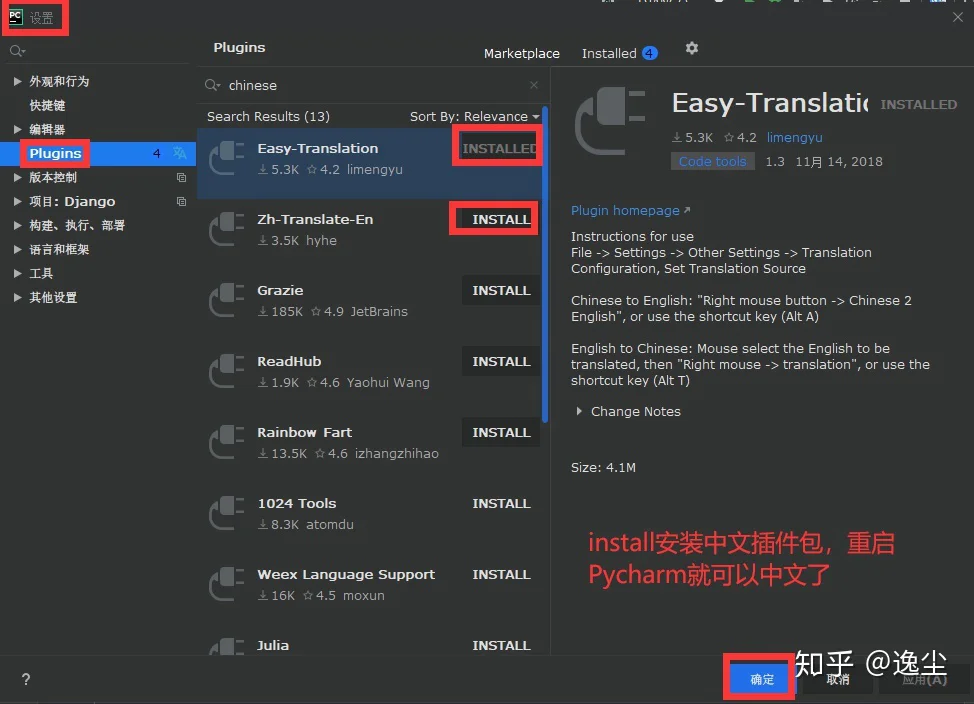Click the help question mark icon
This screenshot has height=704, width=974.
pos(25,679)
